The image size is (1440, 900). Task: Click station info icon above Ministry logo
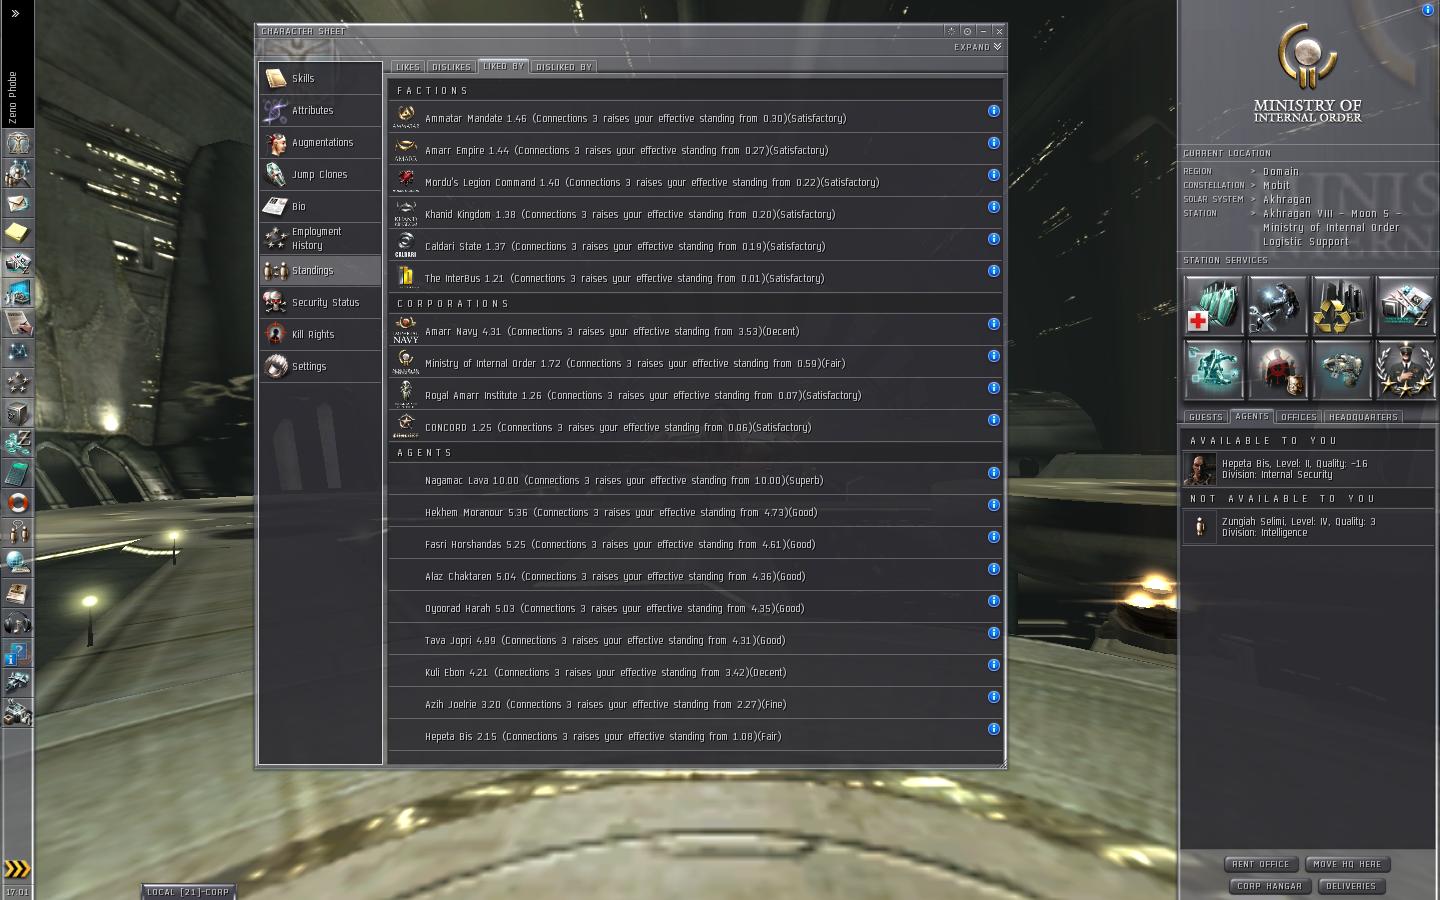tap(1427, 10)
